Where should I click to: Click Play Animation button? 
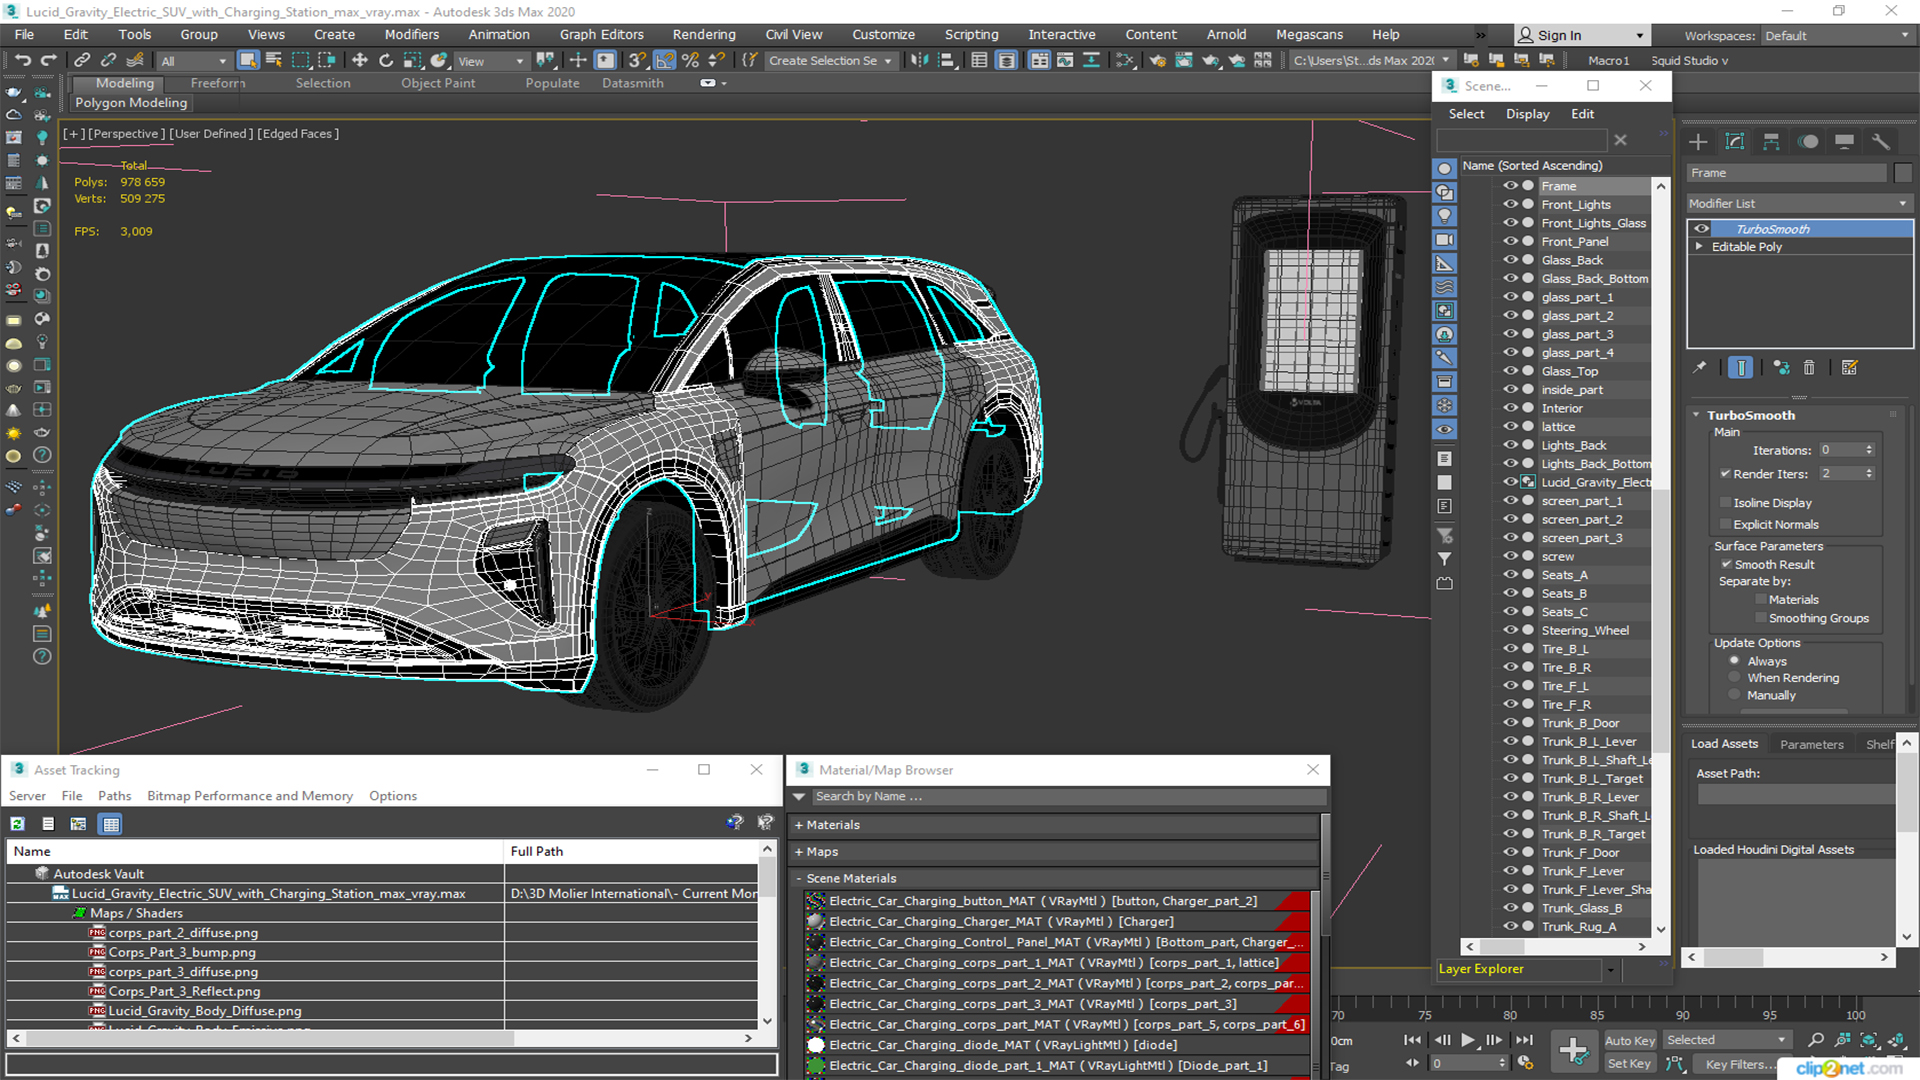(x=1467, y=1040)
